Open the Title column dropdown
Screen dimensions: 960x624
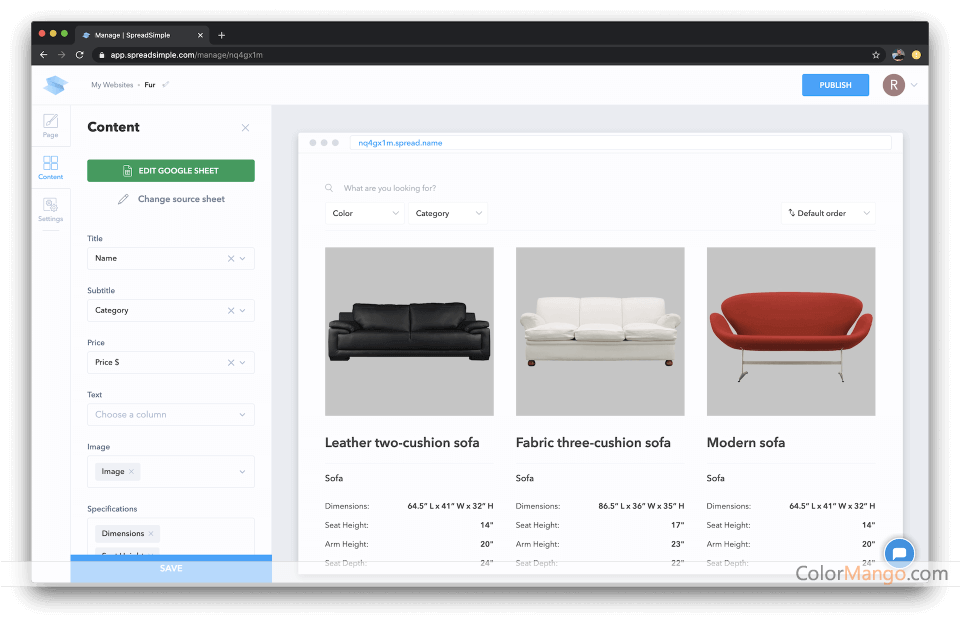[242, 258]
